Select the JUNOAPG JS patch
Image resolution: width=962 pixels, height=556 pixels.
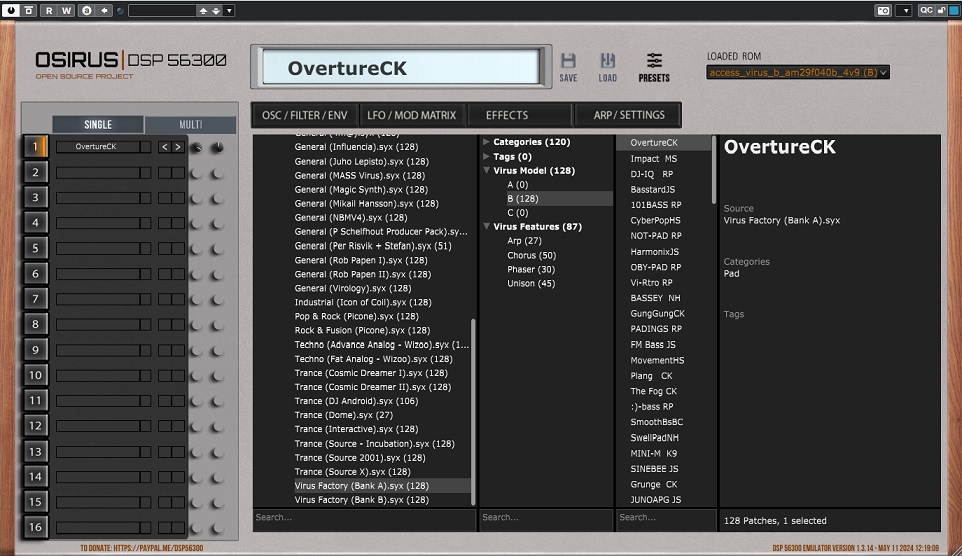tap(655, 500)
